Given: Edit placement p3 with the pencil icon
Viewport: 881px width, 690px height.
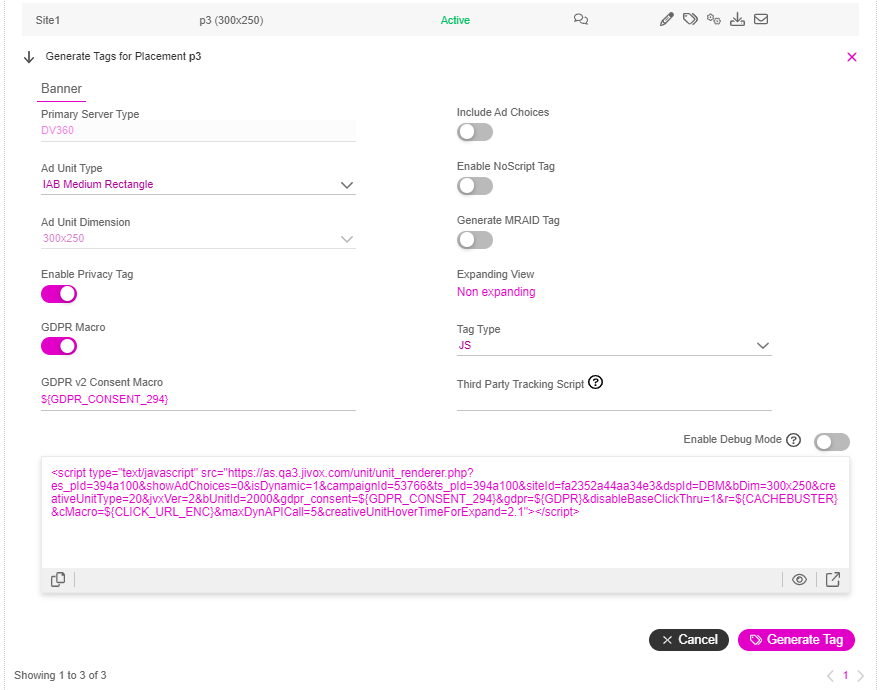Looking at the screenshot, I should click(666, 20).
